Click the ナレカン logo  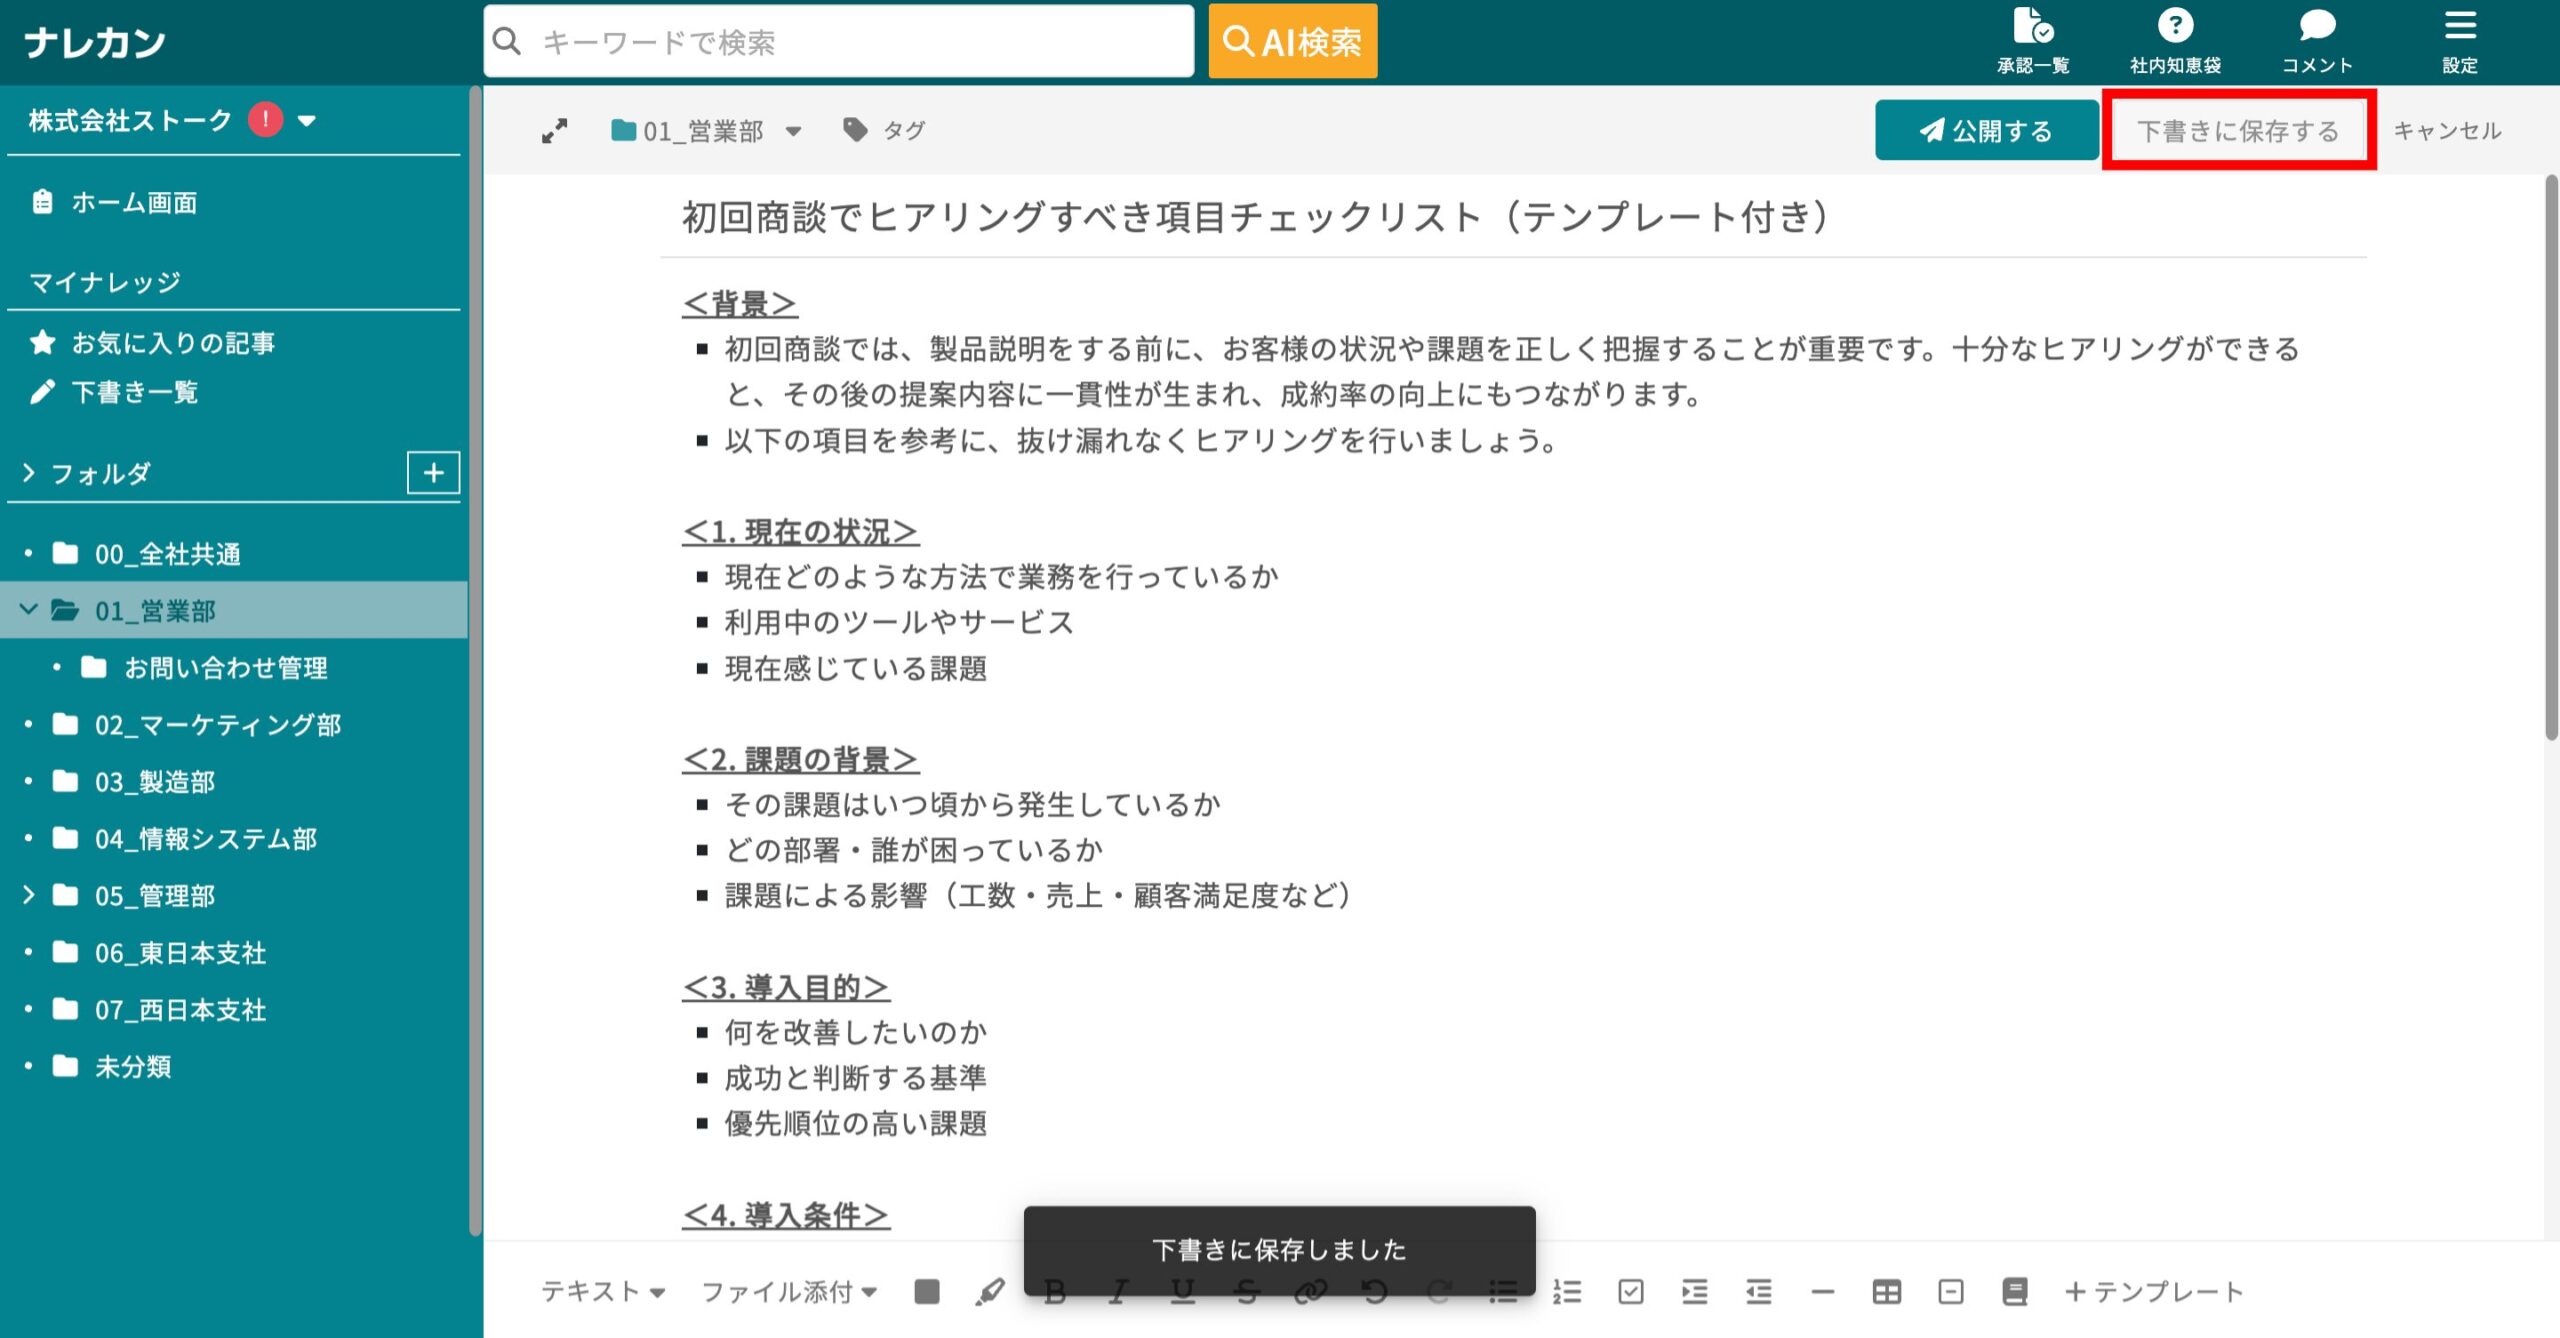coord(95,42)
